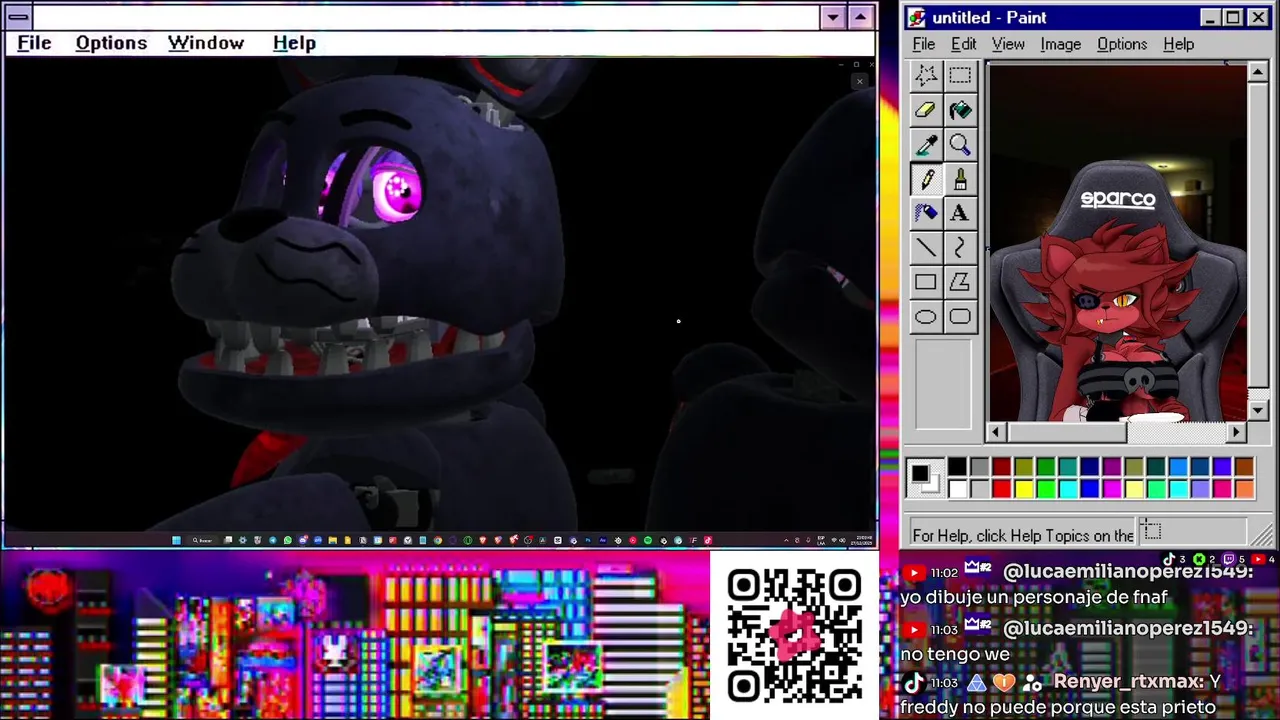Select the Free-Form Select tool in Paint

pyautogui.click(x=926, y=76)
